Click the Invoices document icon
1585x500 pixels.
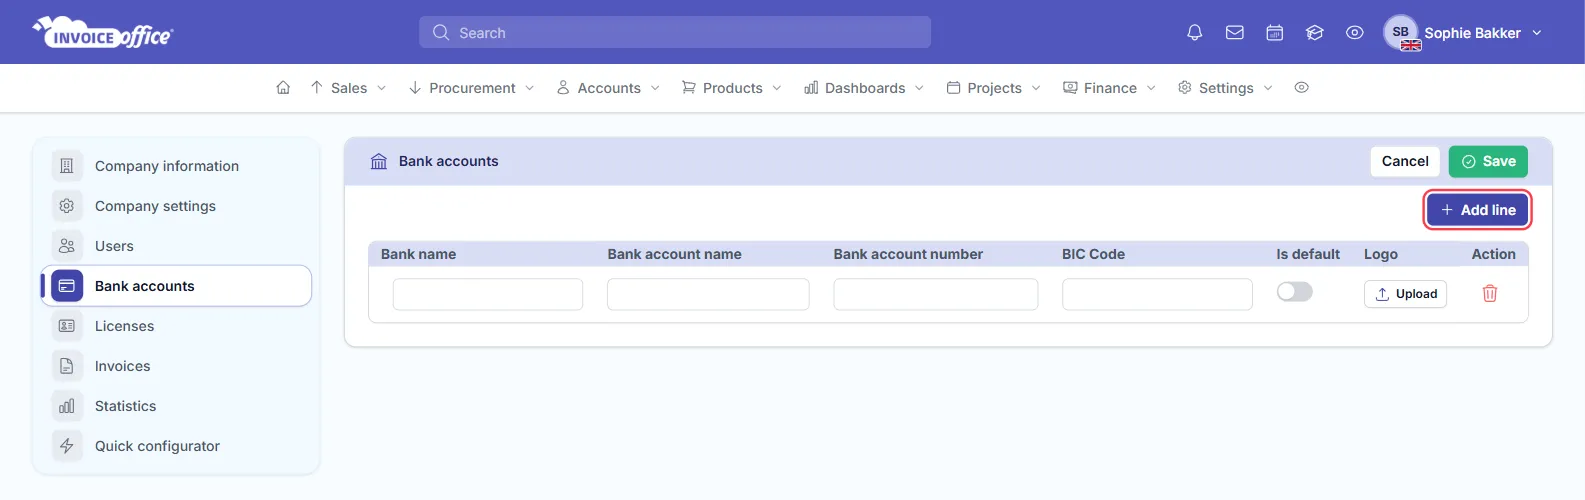[x=67, y=366]
